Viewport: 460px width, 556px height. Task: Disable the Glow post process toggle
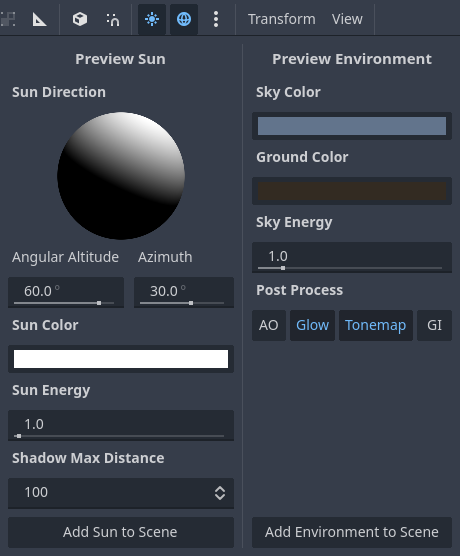(x=312, y=325)
